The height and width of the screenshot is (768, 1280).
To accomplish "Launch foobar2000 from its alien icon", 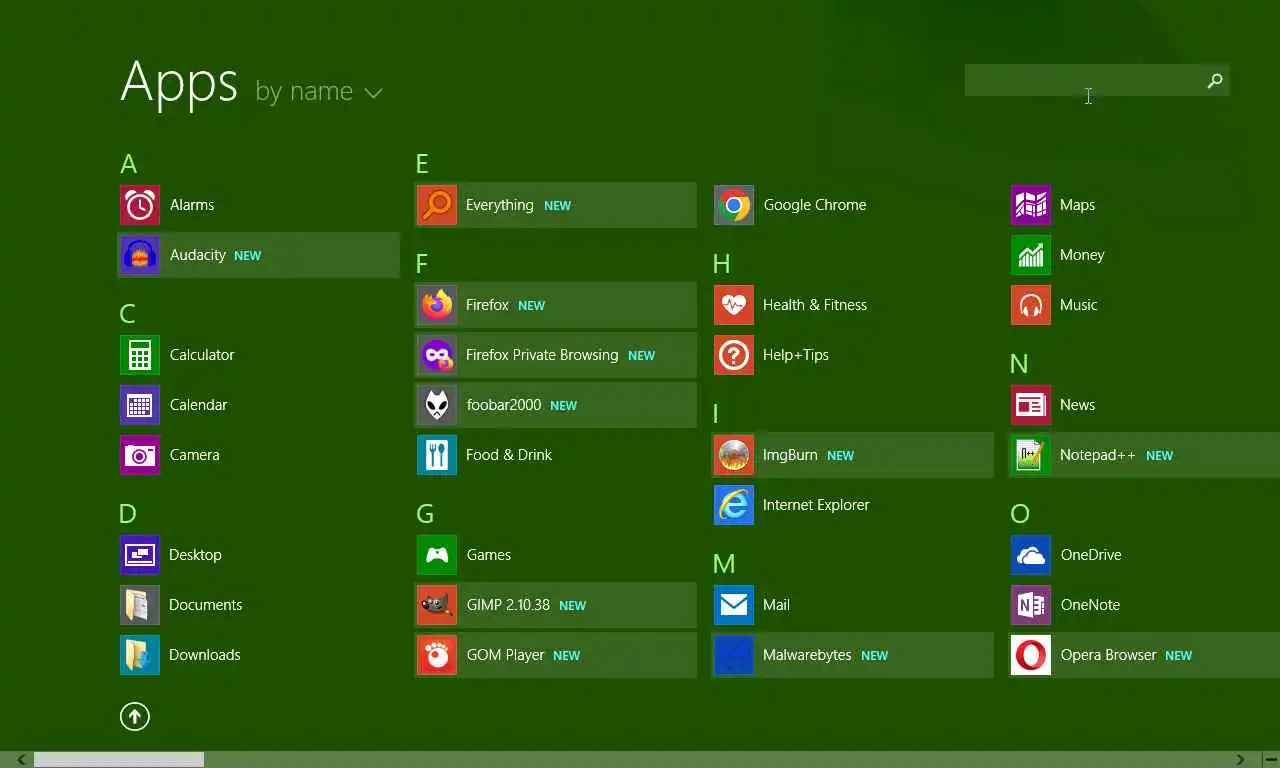I will click(x=437, y=405).
